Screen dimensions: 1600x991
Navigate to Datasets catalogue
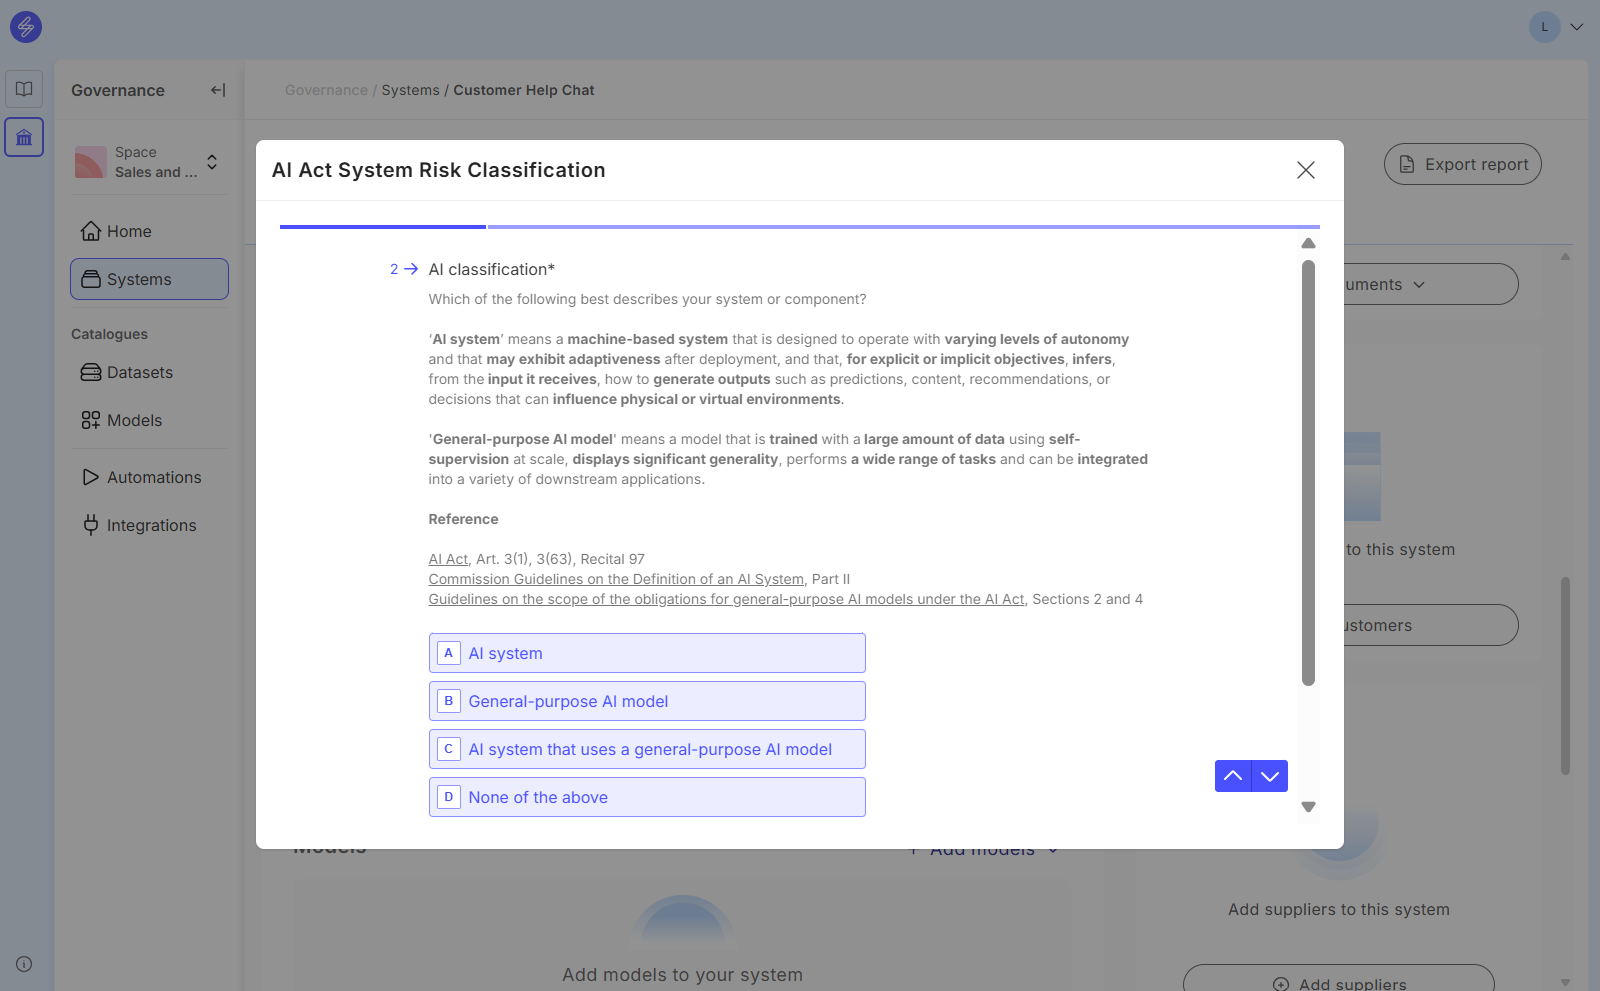pos(139,372)
